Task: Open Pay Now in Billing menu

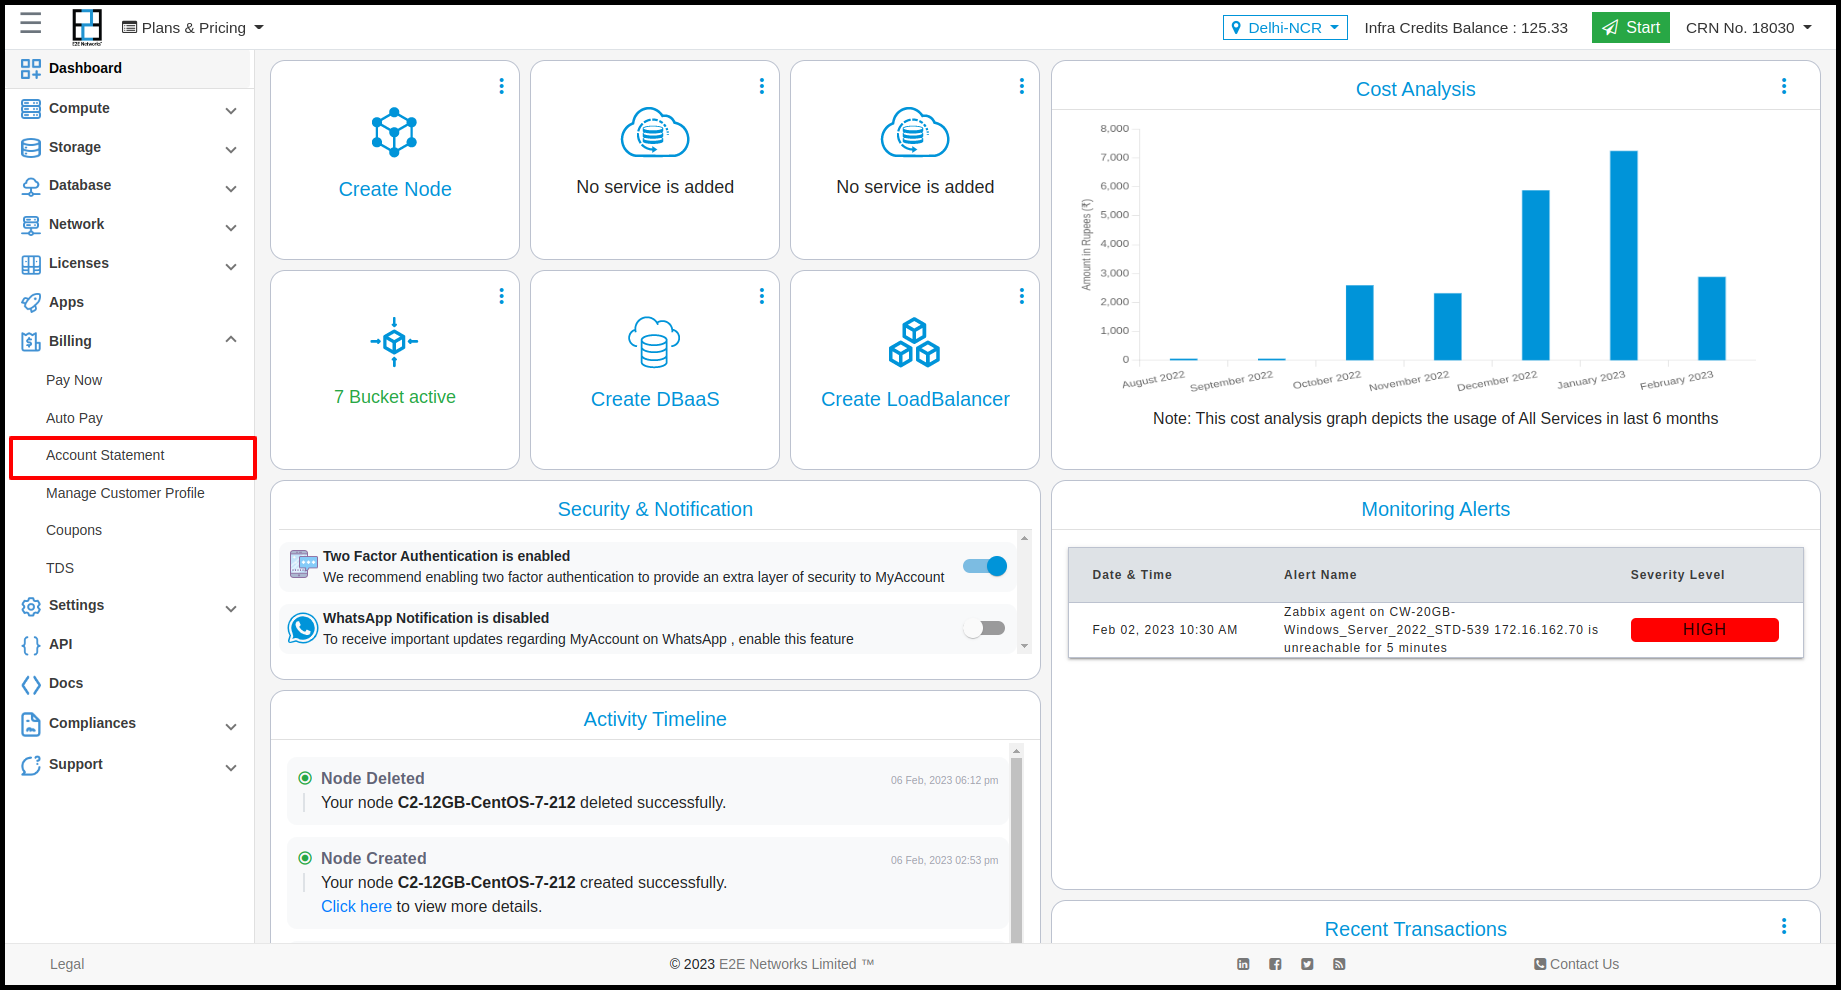Action: 74,380
